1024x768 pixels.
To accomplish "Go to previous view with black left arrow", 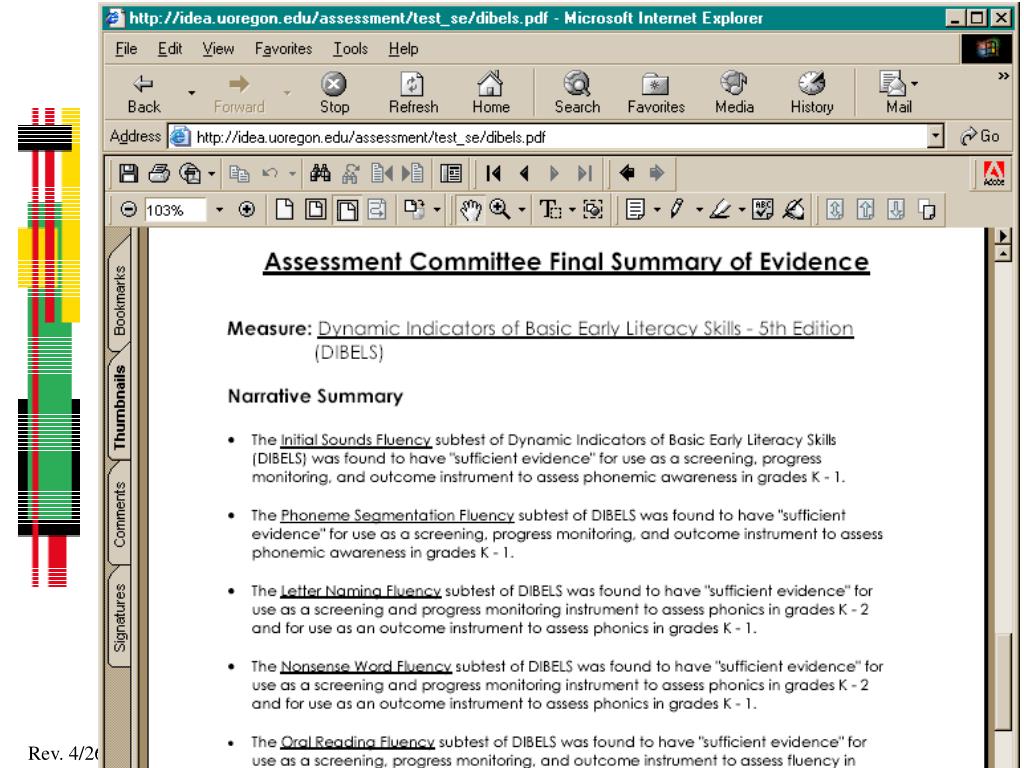I will click(627, 173).
